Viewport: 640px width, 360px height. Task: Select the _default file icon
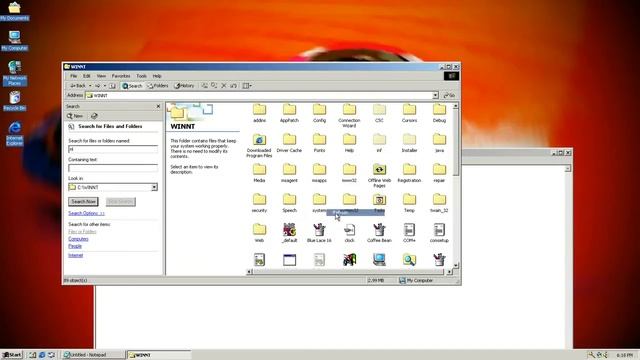pos(289,230)
